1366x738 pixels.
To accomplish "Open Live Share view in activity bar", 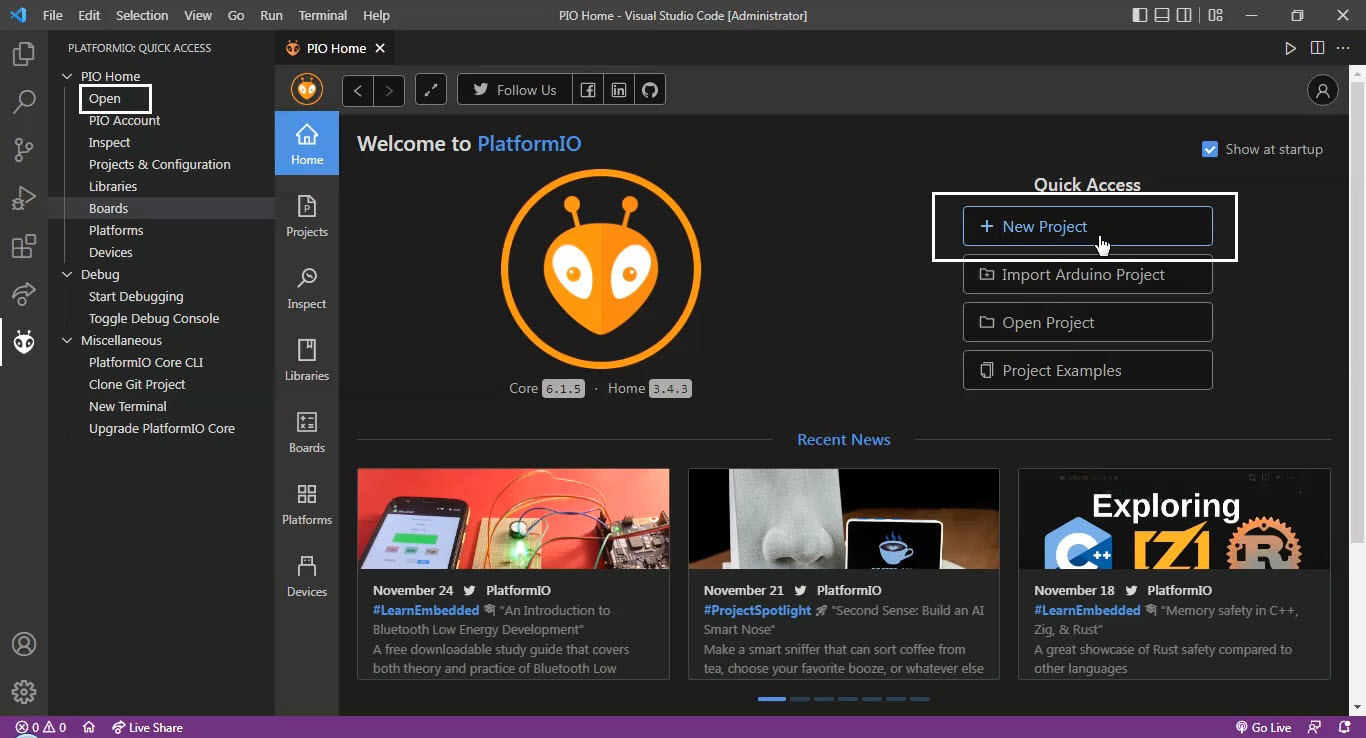I will pyautogui.click(x=24, y=294).
